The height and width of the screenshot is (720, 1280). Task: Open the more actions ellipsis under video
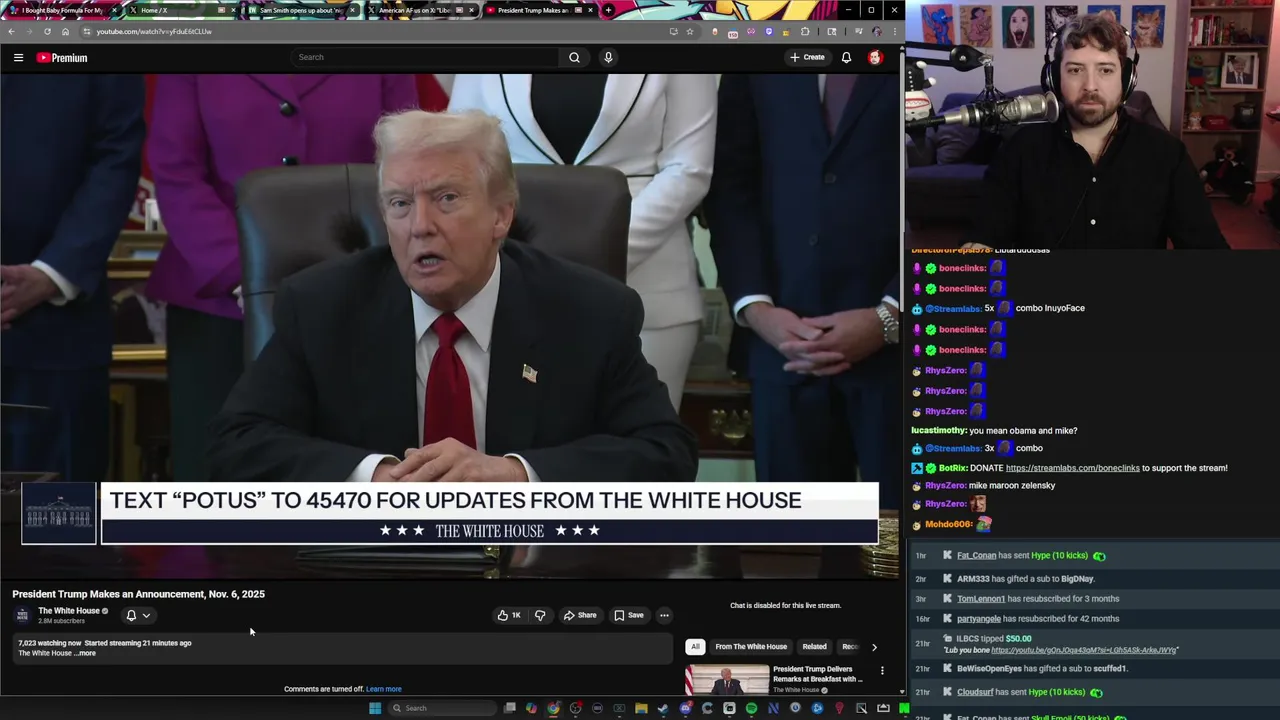point(664,615)
